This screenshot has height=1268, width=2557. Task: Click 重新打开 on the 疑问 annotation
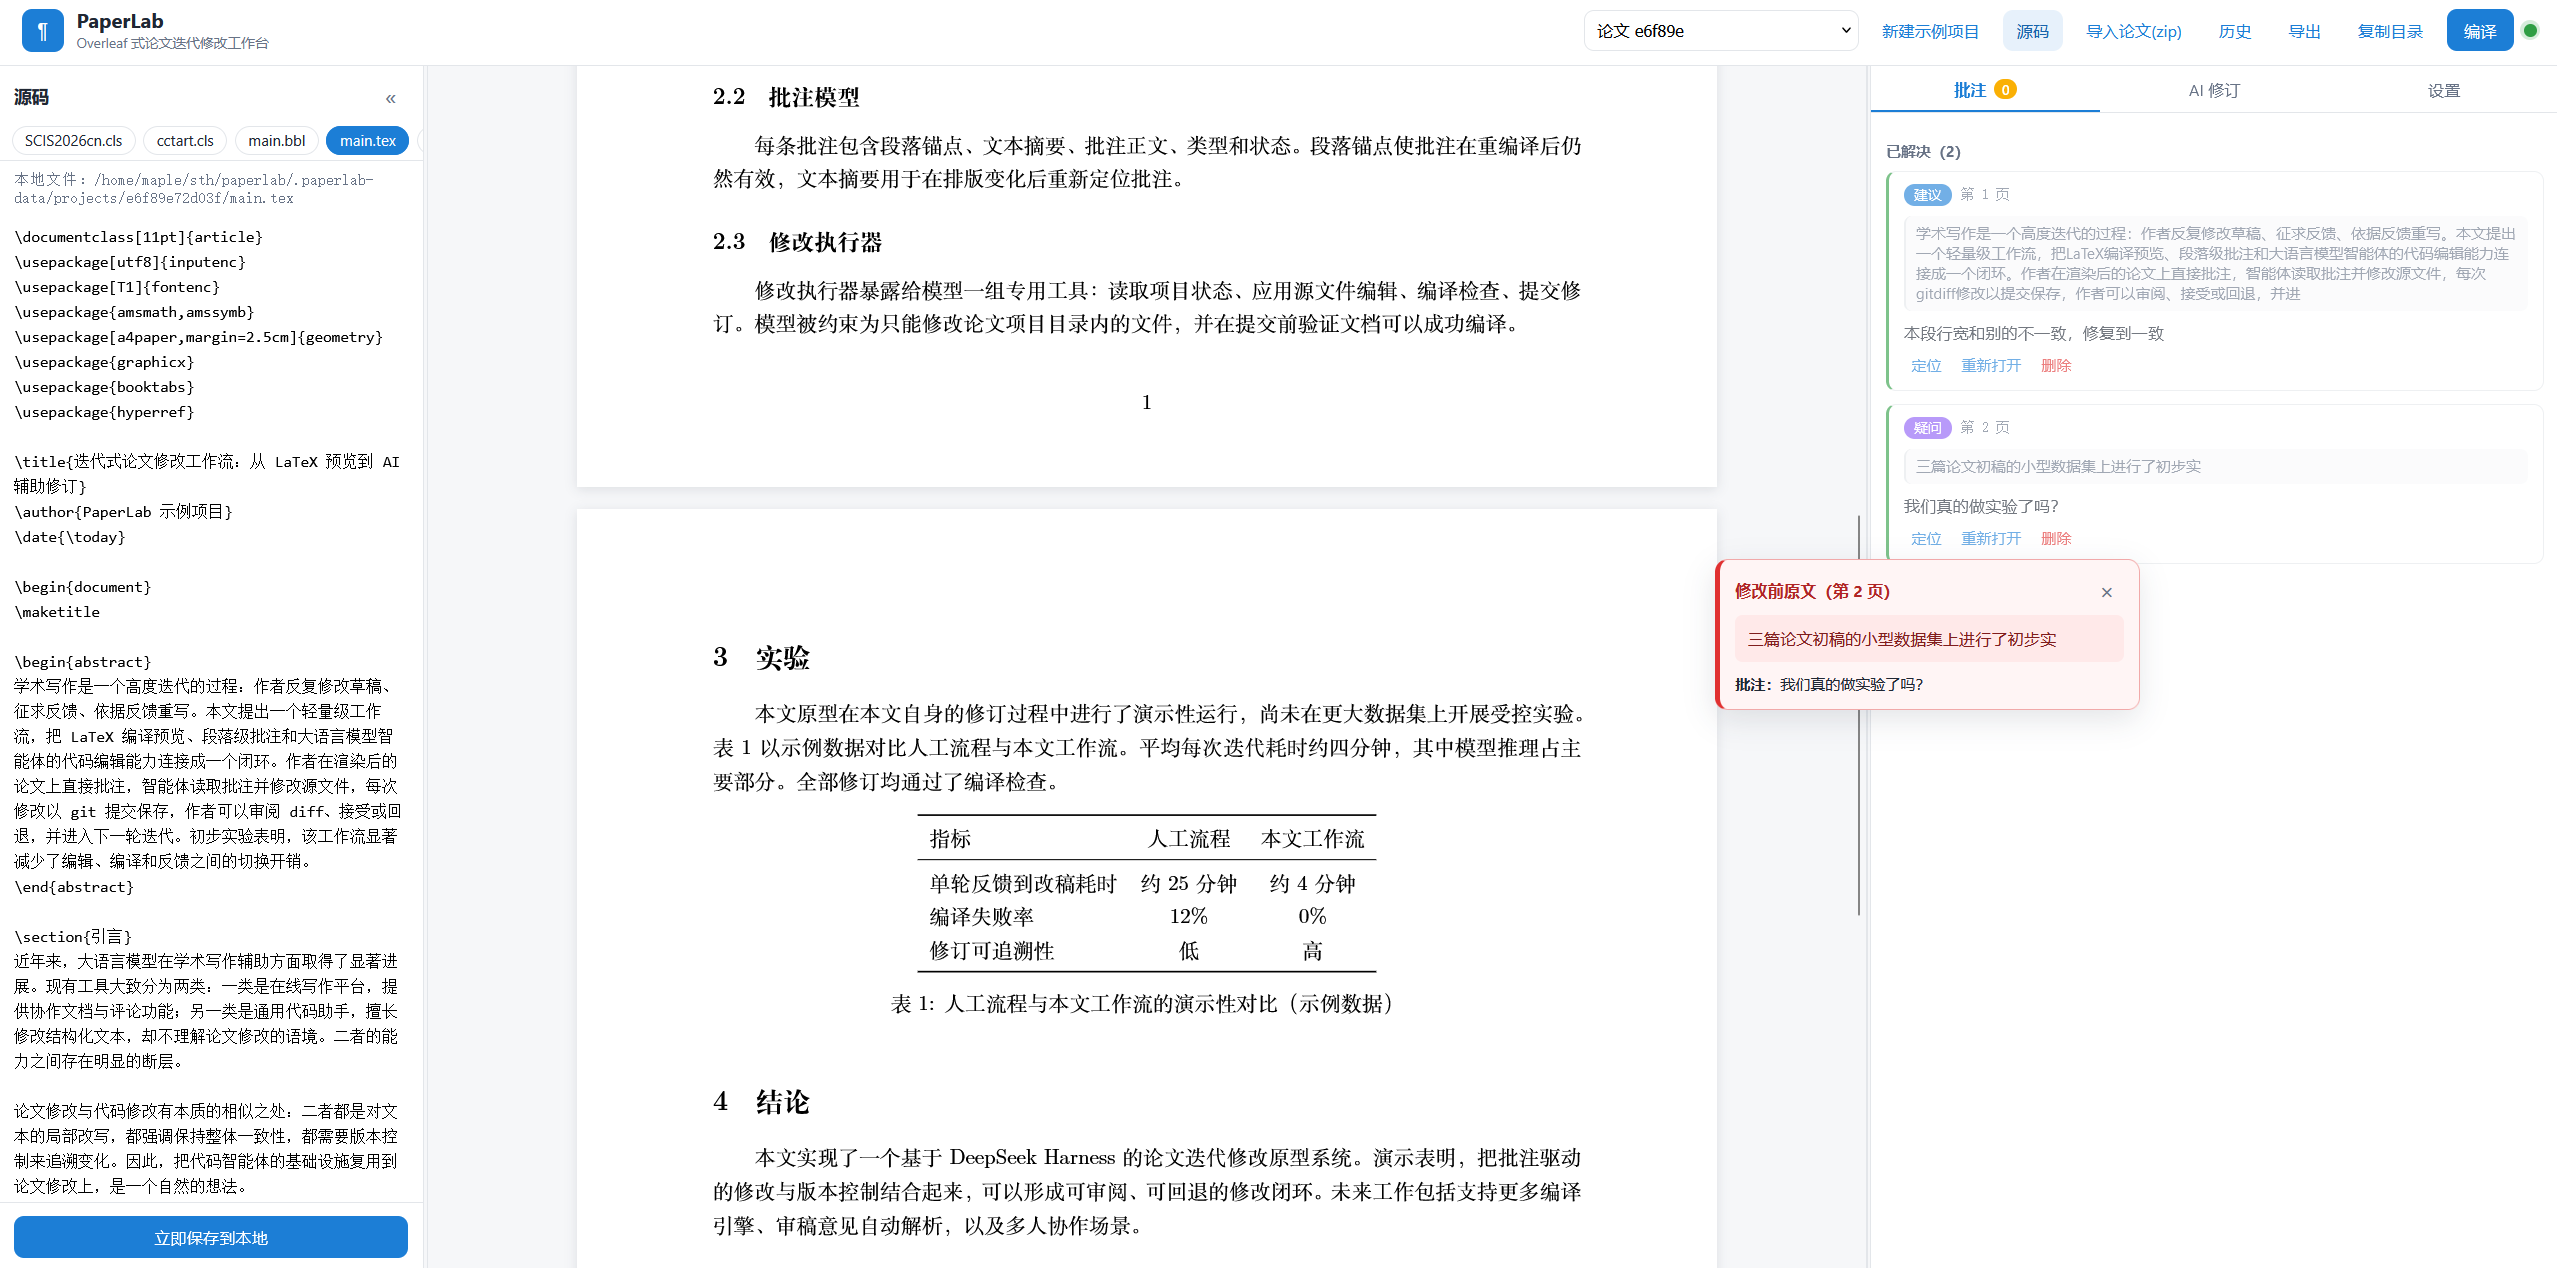1991,539
